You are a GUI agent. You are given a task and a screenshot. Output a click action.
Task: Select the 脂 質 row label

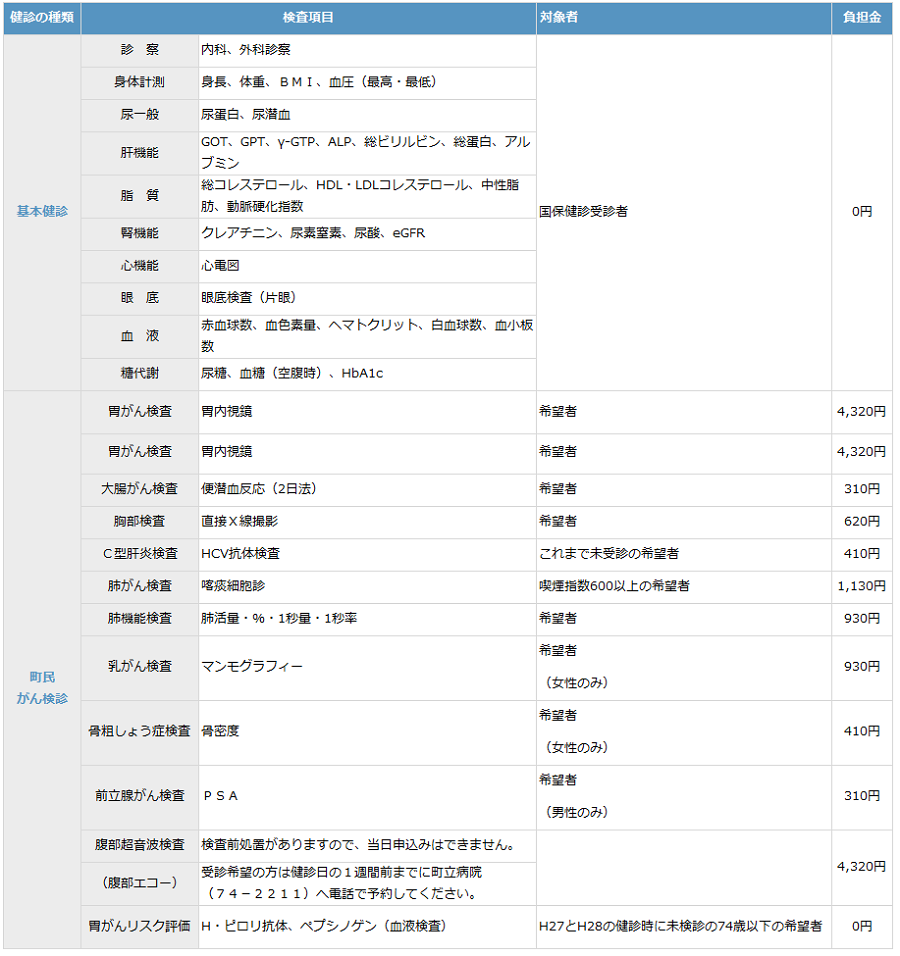[x=140, y=196]
